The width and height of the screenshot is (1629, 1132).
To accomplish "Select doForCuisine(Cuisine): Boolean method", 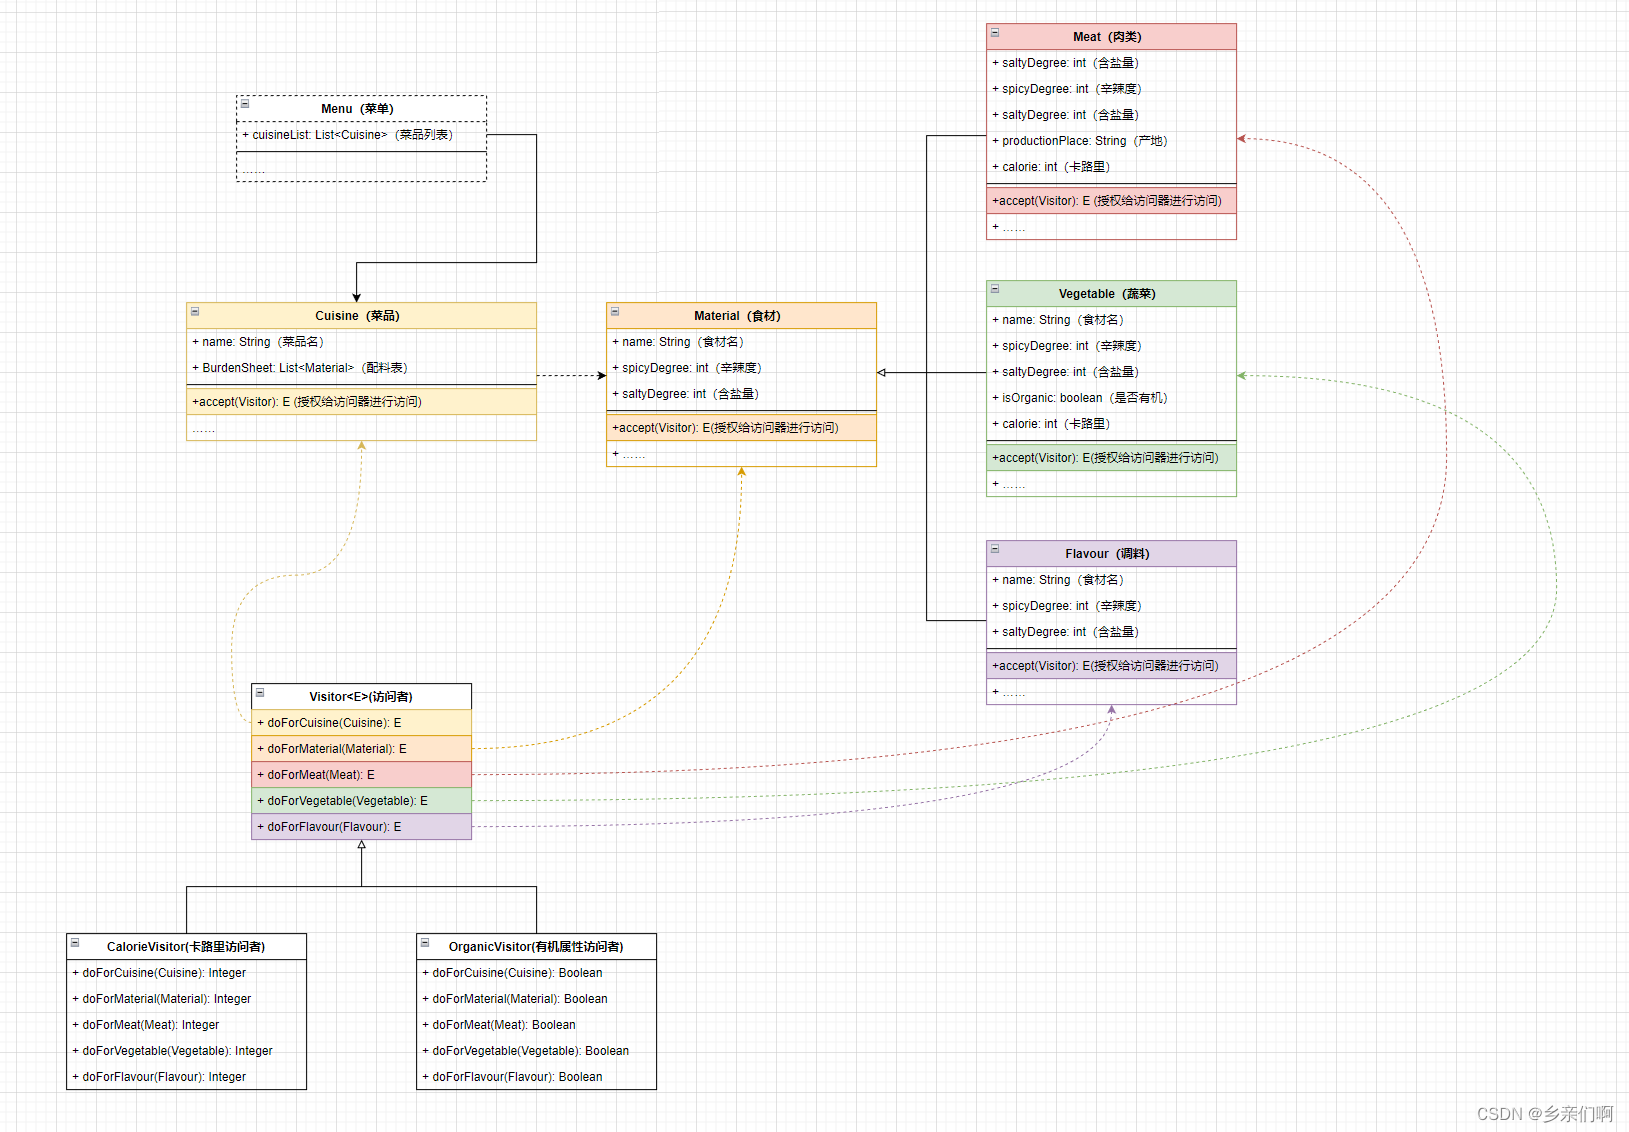I will click(x=537, y=973).
